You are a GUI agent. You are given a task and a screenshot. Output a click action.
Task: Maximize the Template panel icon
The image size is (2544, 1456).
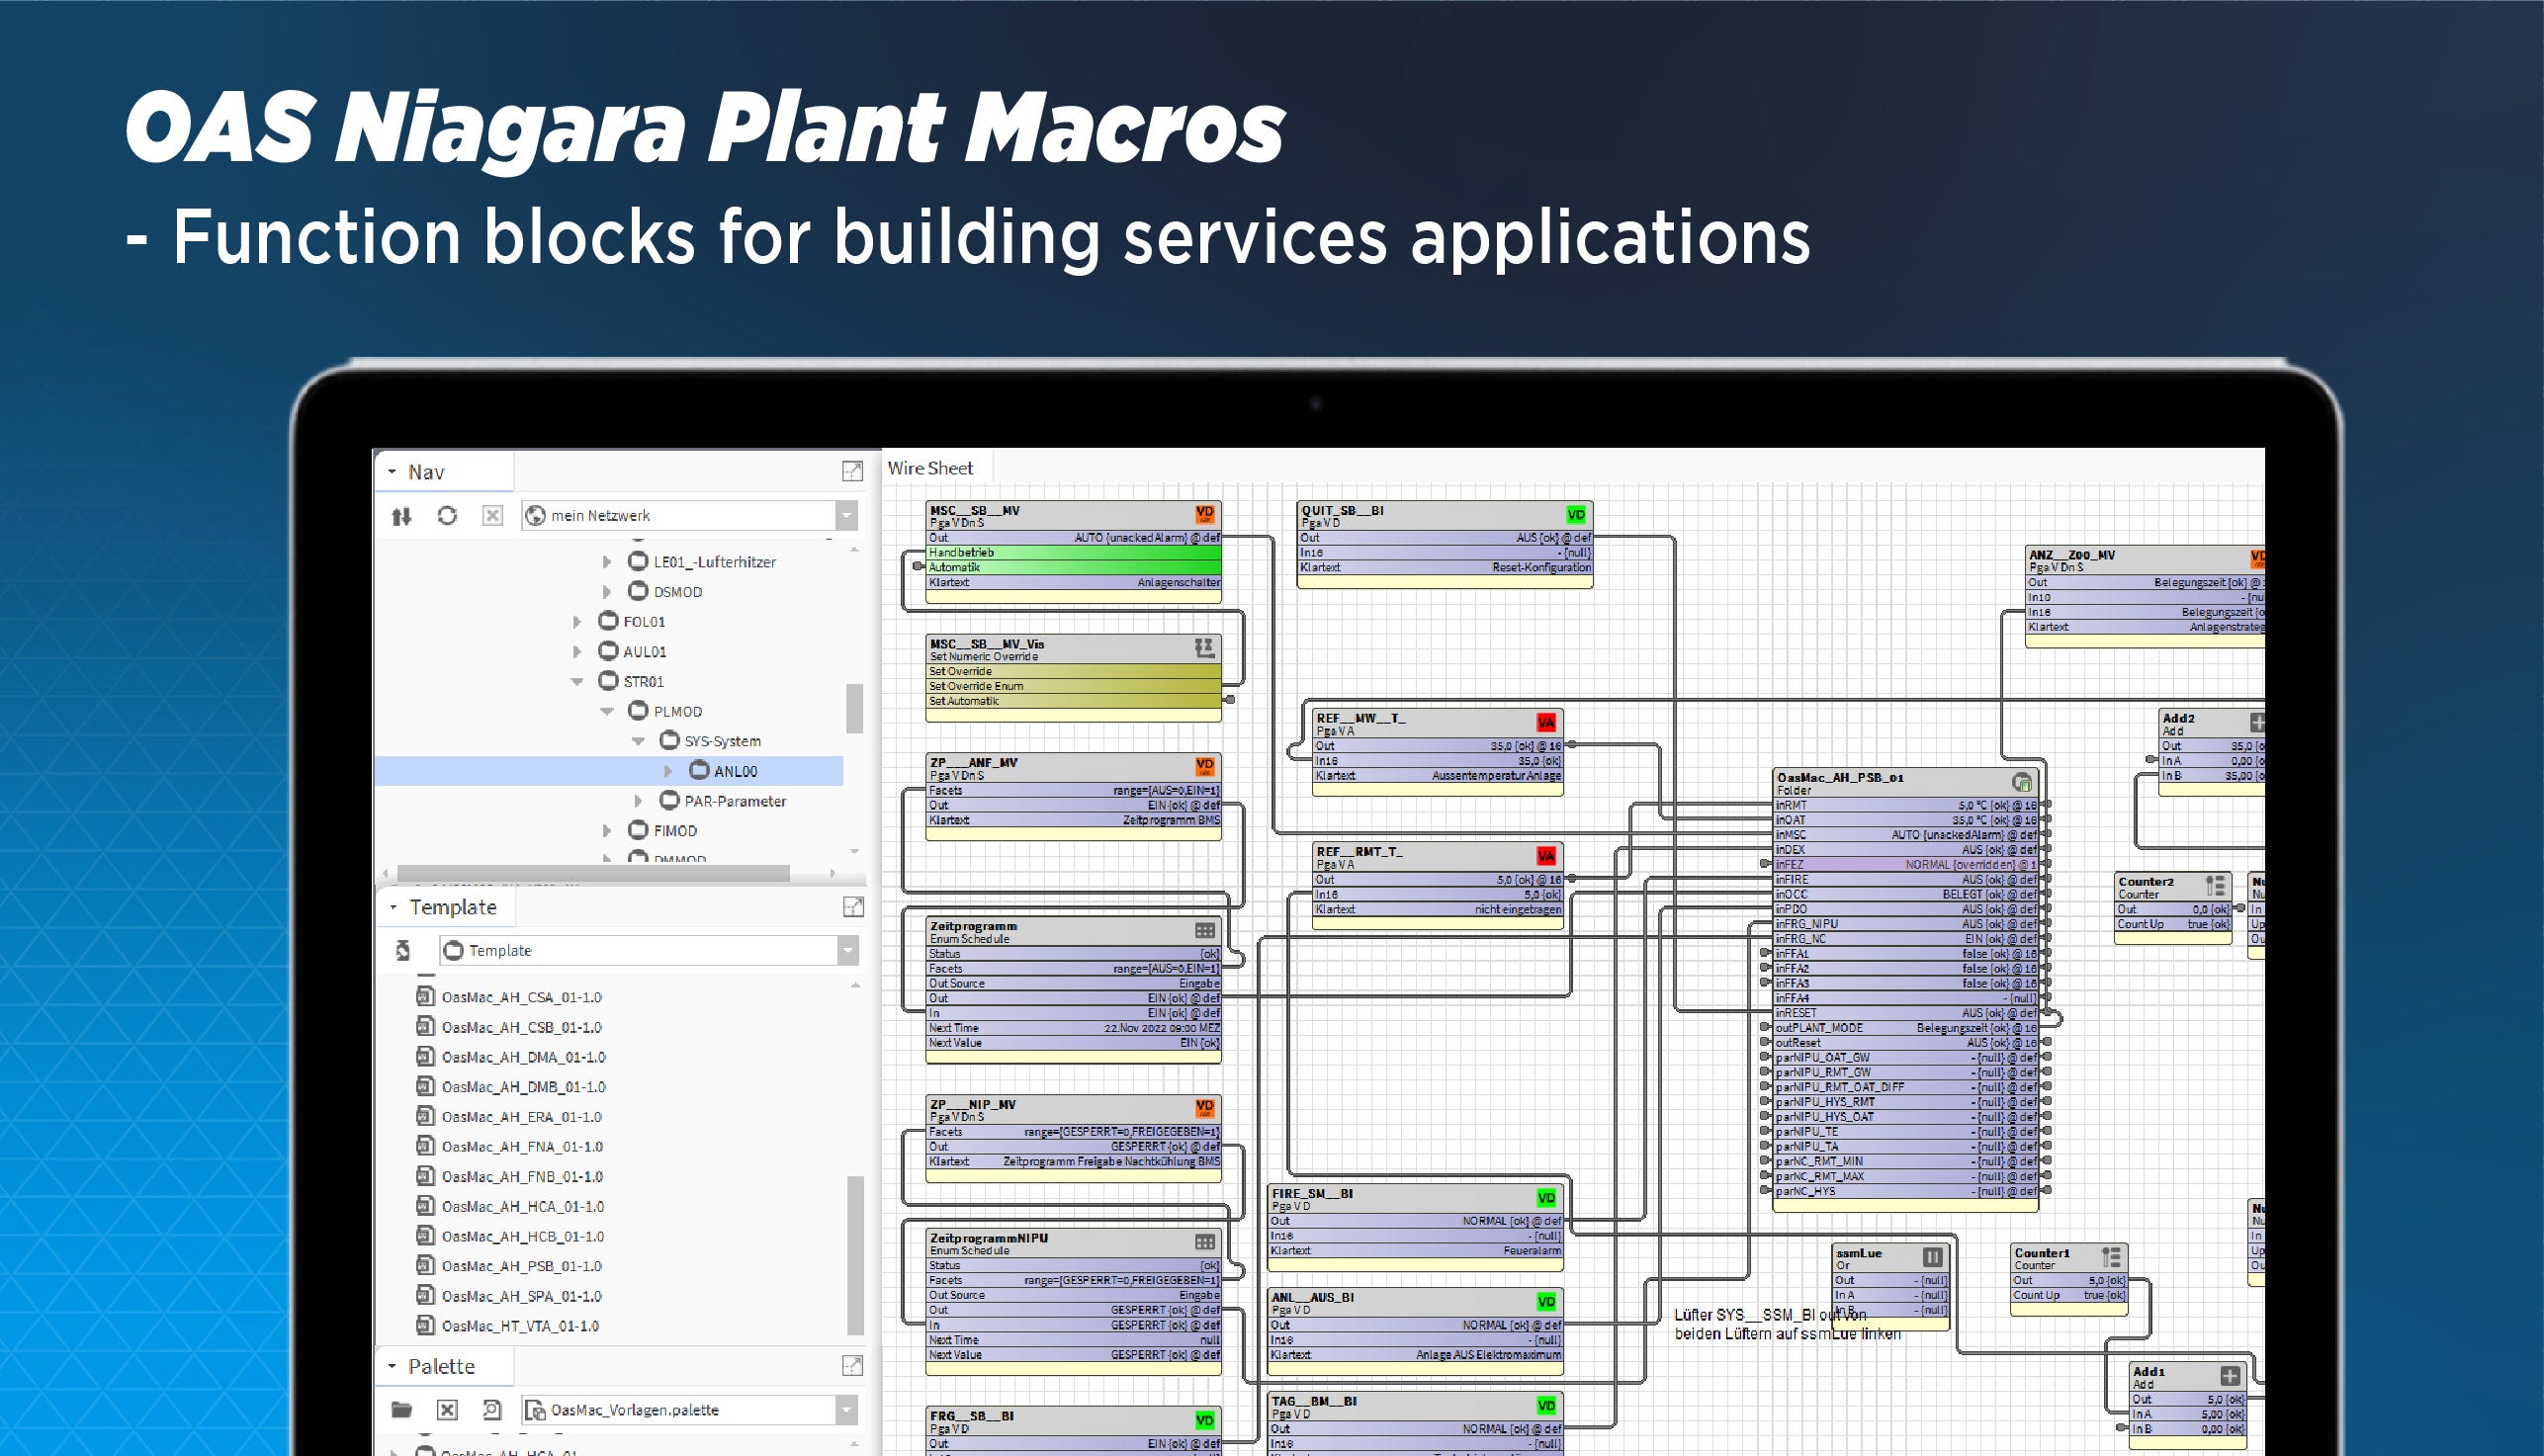853,907
